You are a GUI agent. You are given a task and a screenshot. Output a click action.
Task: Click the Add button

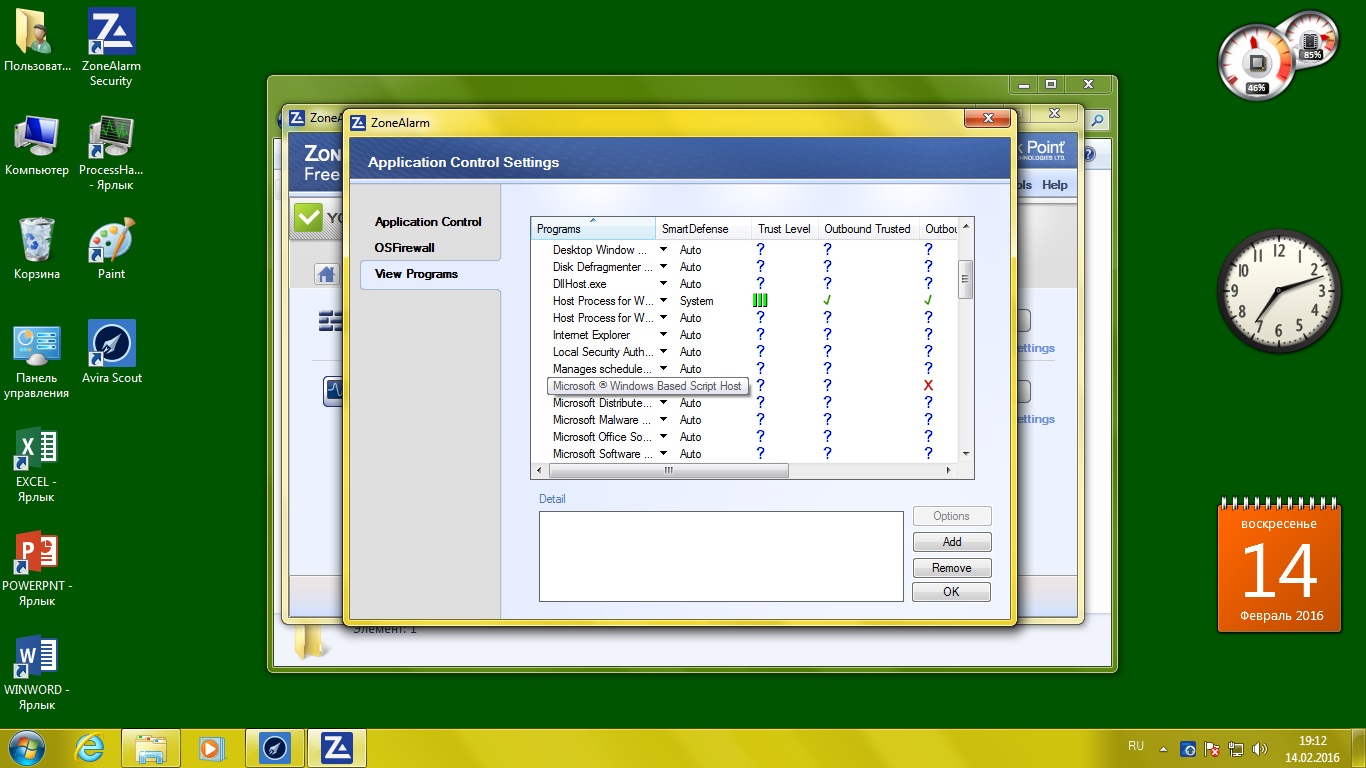[x=951, y=542]
